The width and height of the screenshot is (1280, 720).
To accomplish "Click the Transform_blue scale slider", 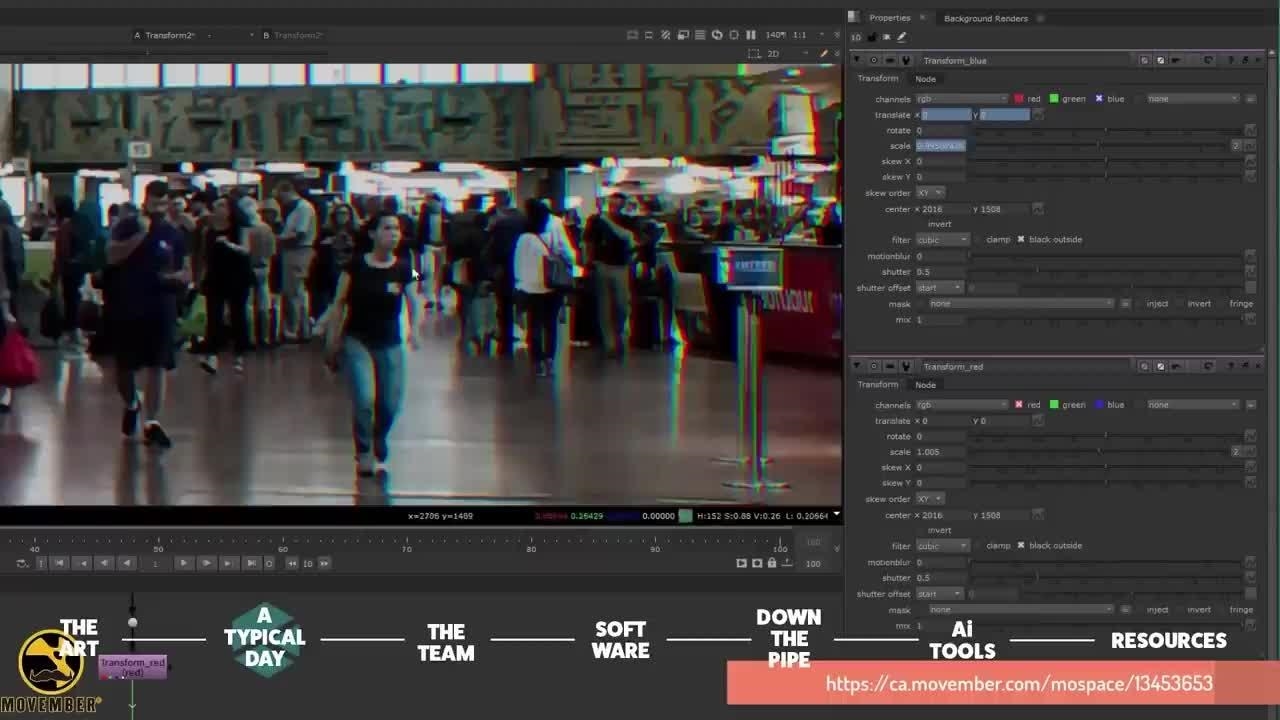I will 1100,146.
